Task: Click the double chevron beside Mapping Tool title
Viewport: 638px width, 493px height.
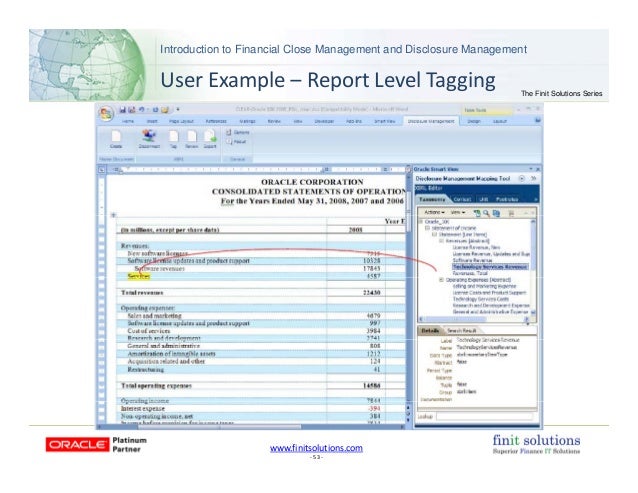Action: 533,179
